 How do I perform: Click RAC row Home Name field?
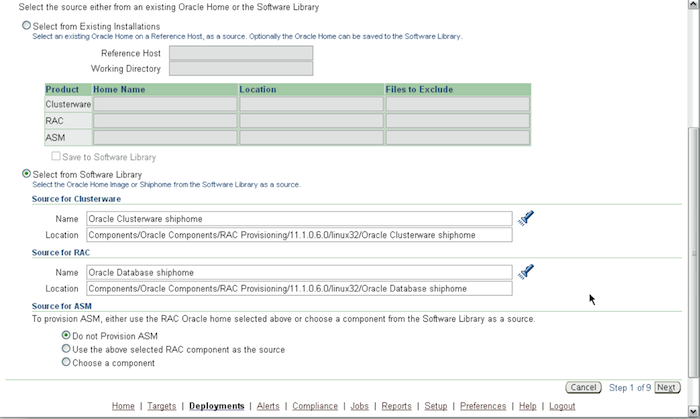click(165, 120)
